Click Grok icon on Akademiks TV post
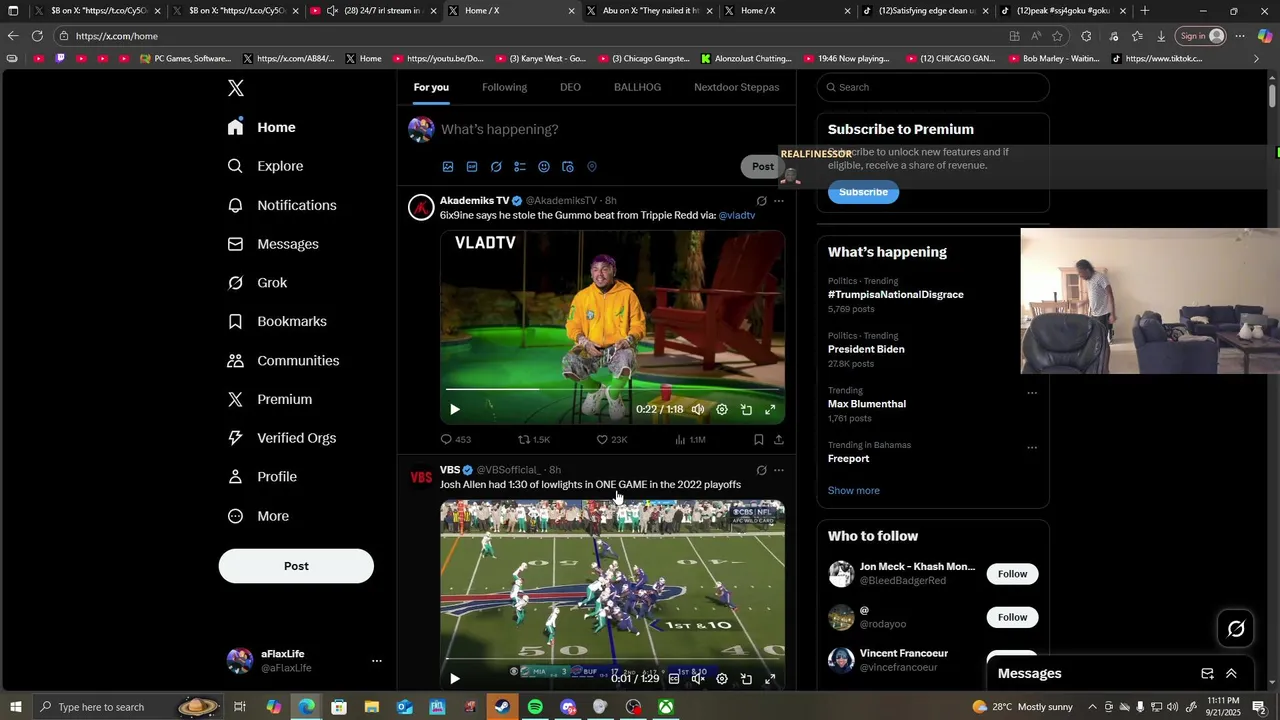The height and width of the screenshot is (720, 1280). pyautogui.click(x=761, y=201)
